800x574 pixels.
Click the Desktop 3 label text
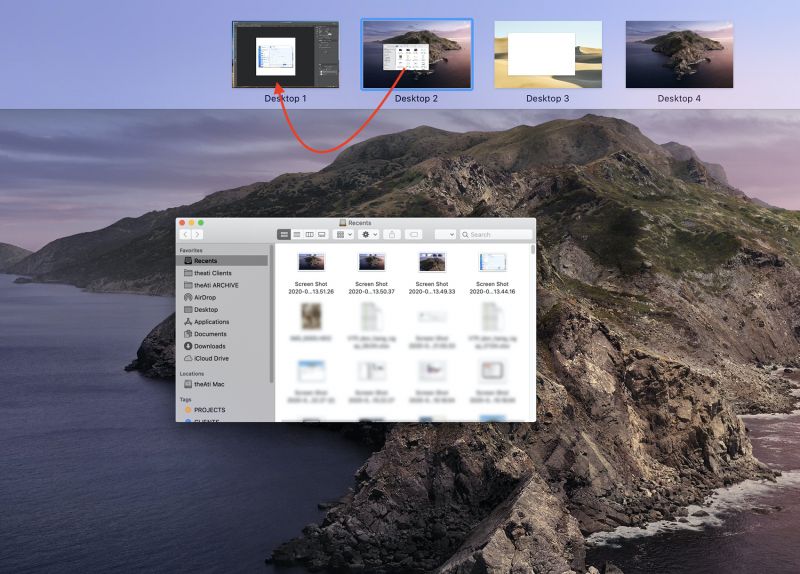[x=547, y=98]
